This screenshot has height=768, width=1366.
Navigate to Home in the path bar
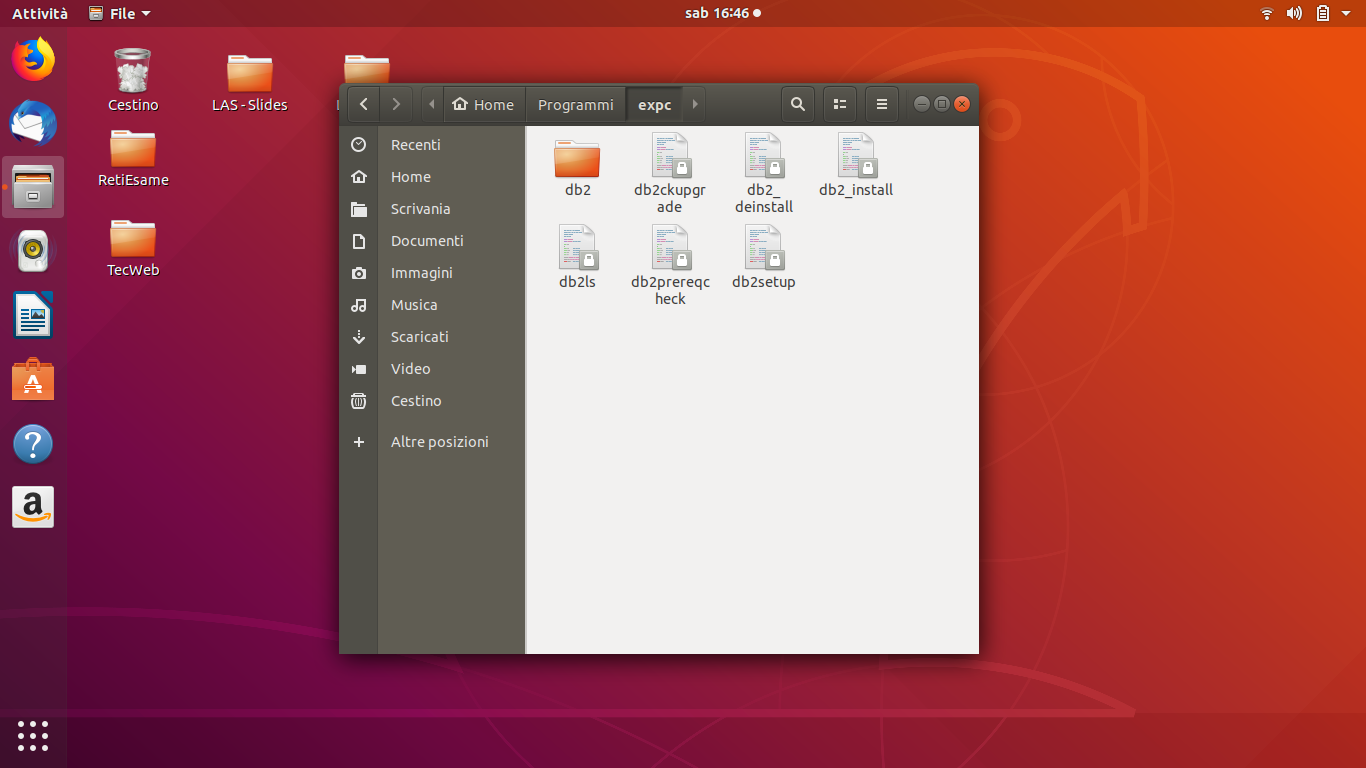click(483, 104)
